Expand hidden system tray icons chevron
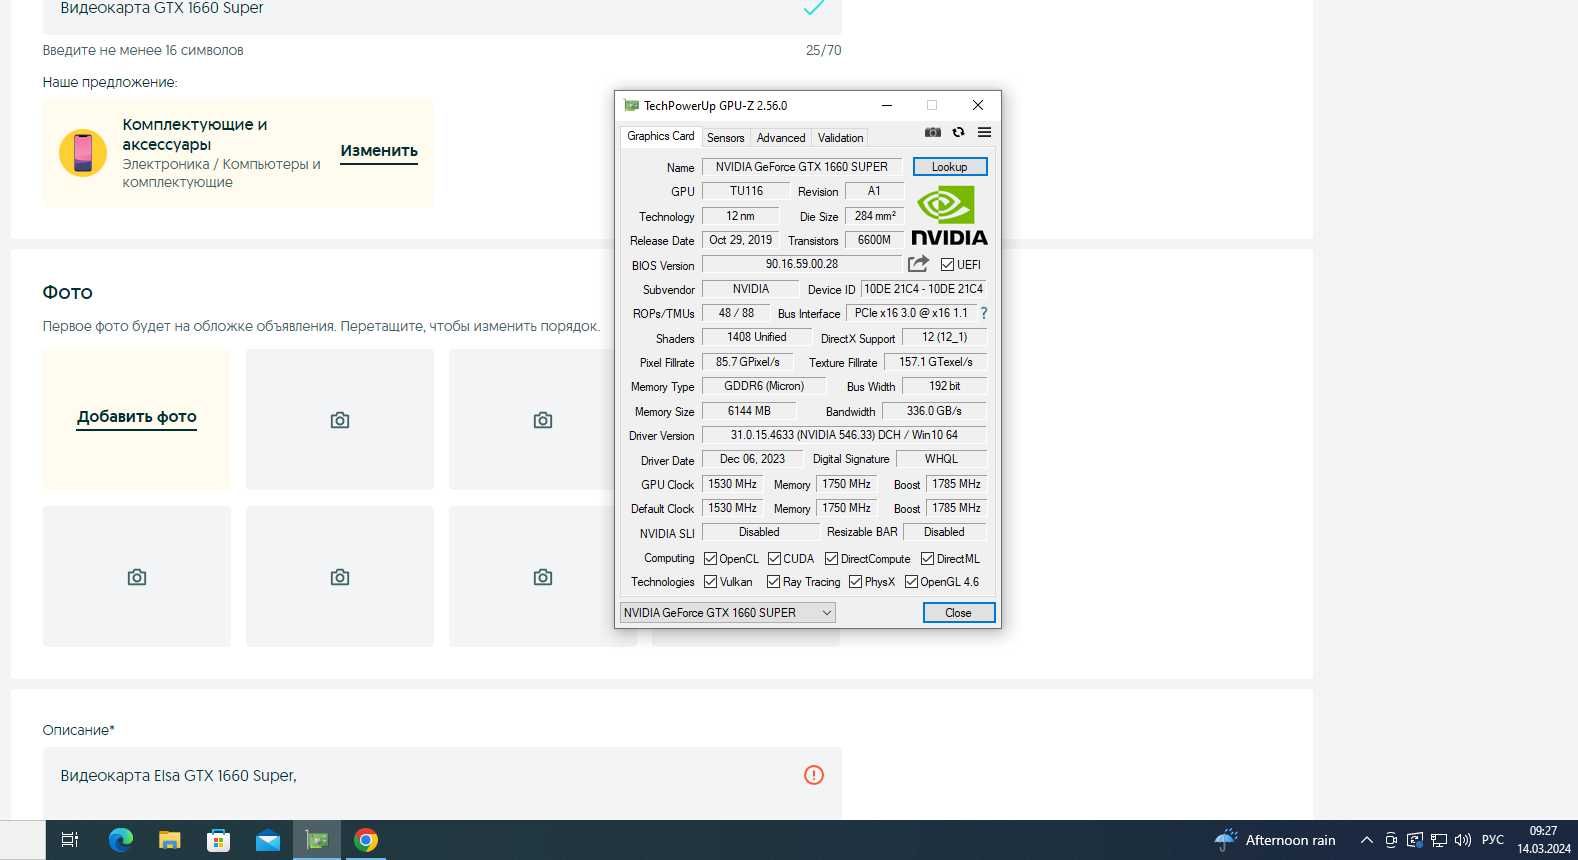The height and width of the screenshot is (860, 1578). click(1366, 840)
